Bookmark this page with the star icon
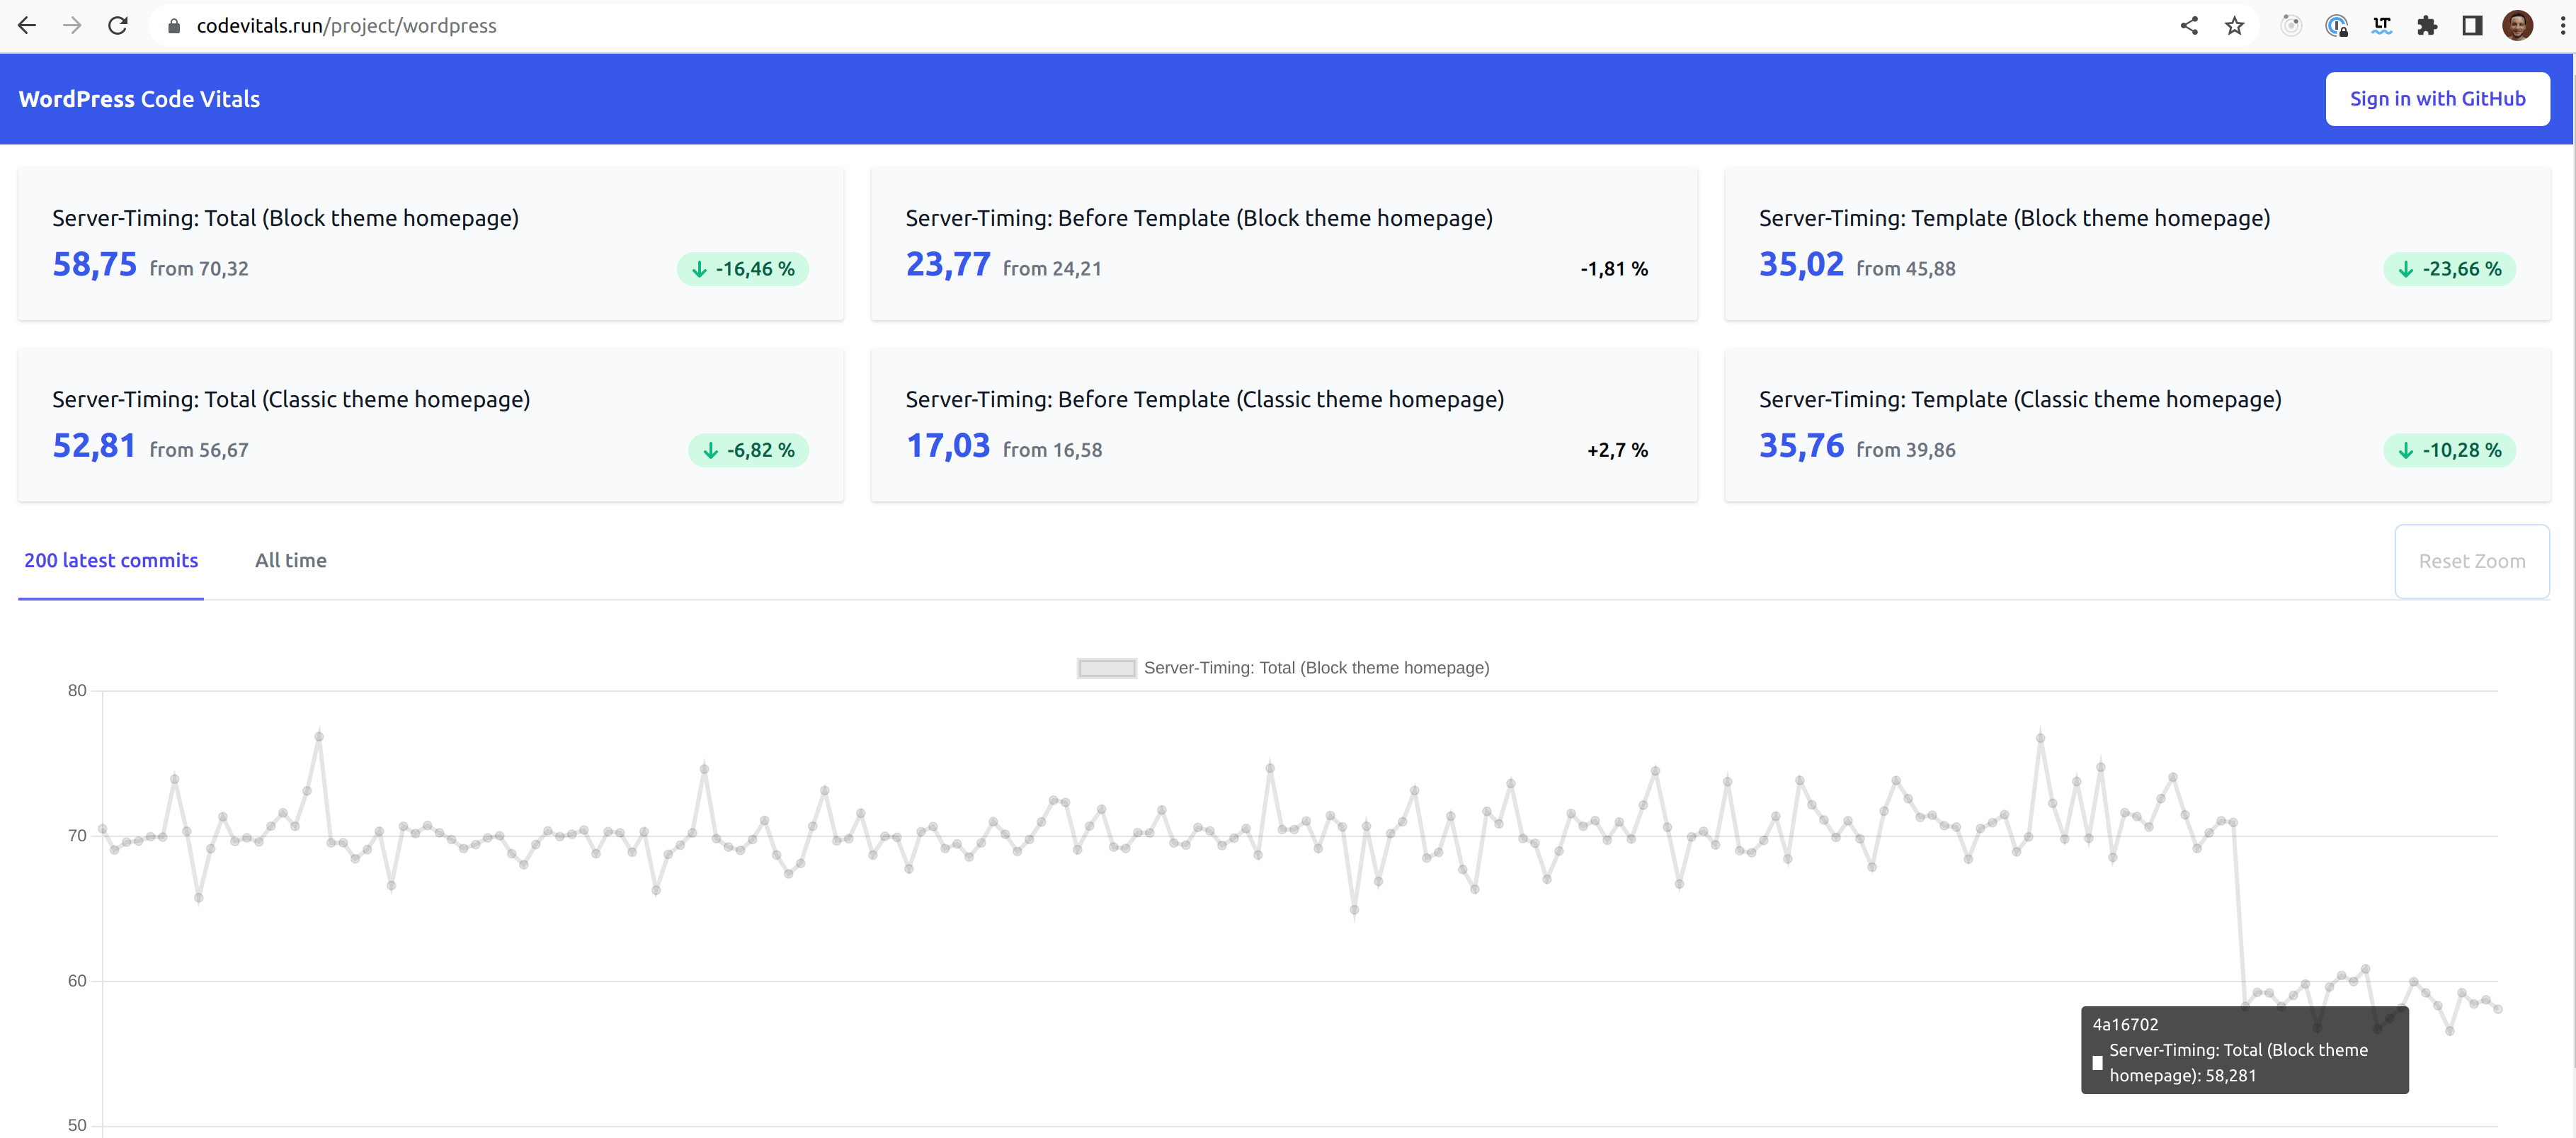2576x1138 pixels. point(2234,26)
